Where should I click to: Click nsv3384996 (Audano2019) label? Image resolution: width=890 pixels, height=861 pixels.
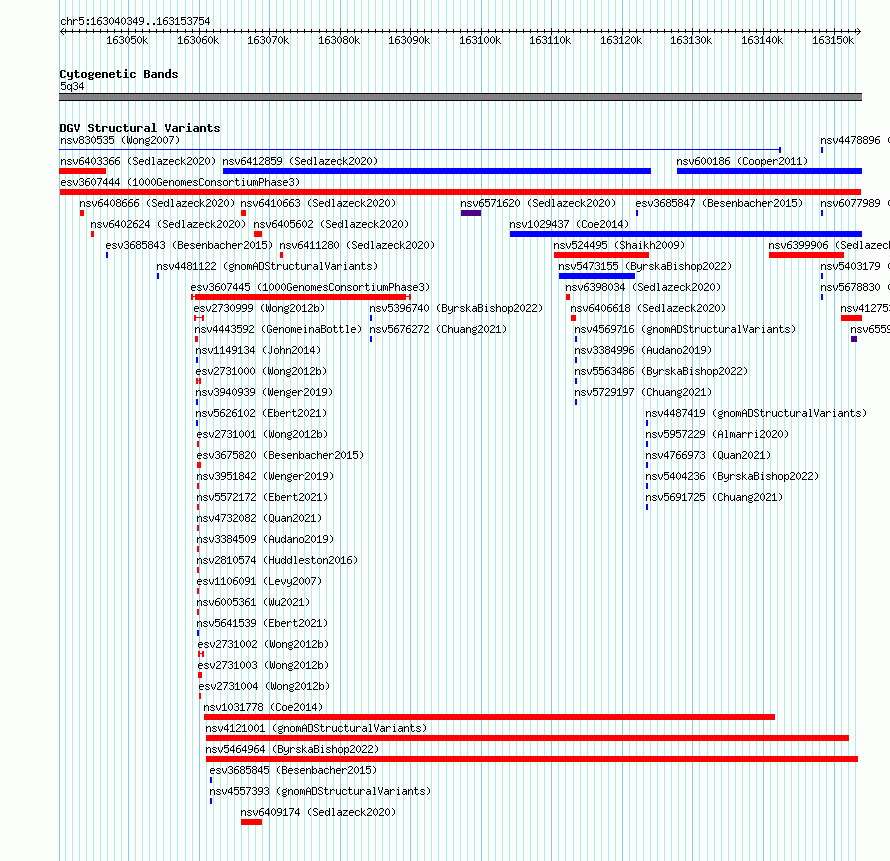[643, 350]
